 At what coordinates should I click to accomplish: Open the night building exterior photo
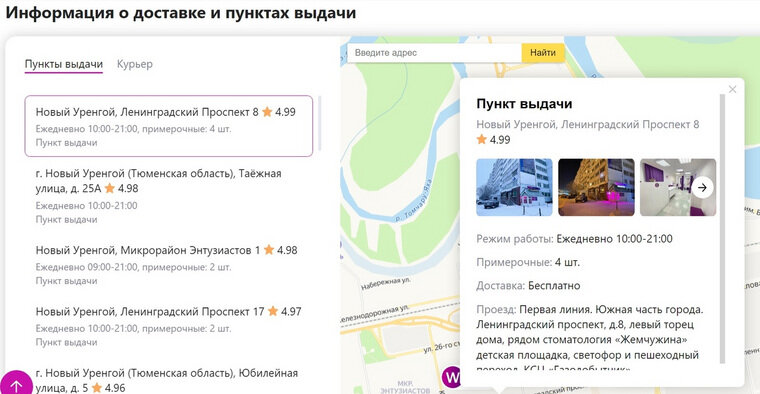click(596, 187)
